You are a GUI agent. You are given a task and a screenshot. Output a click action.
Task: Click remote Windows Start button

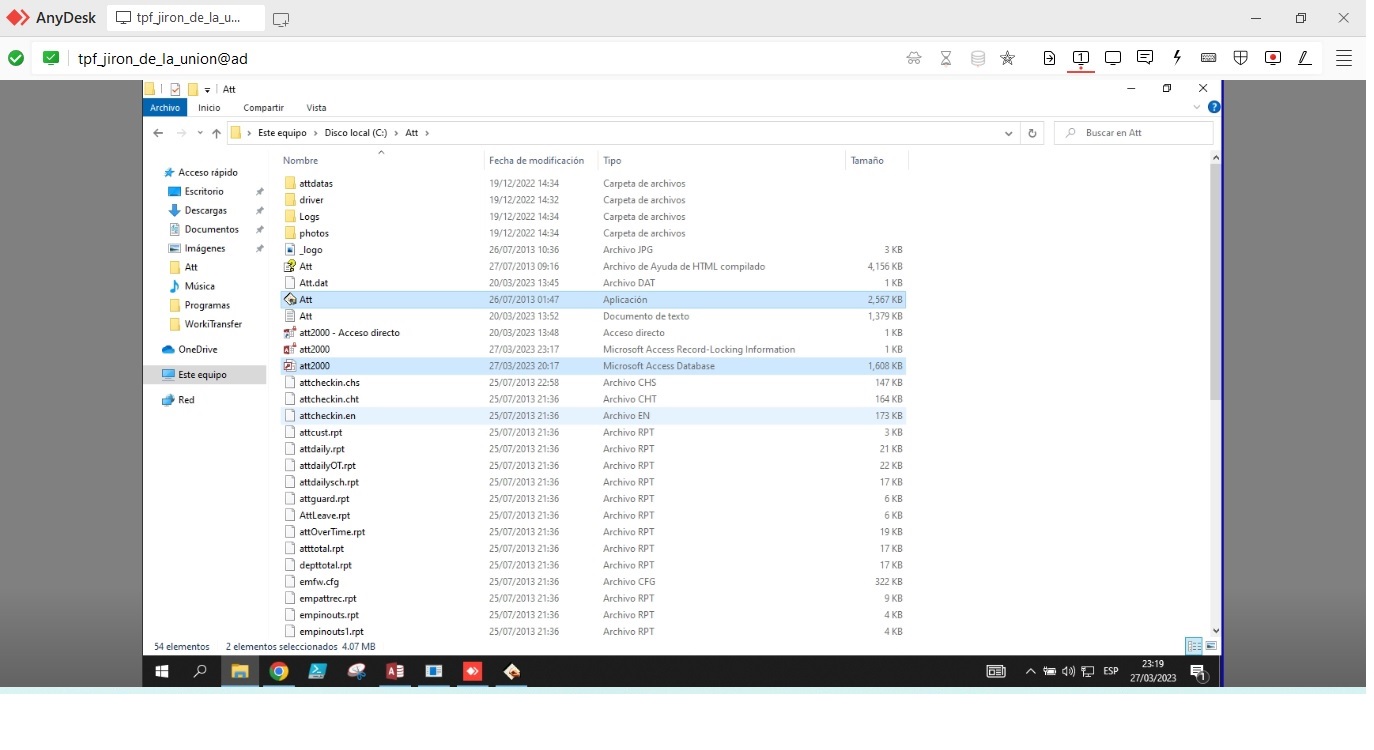[161, 672]
